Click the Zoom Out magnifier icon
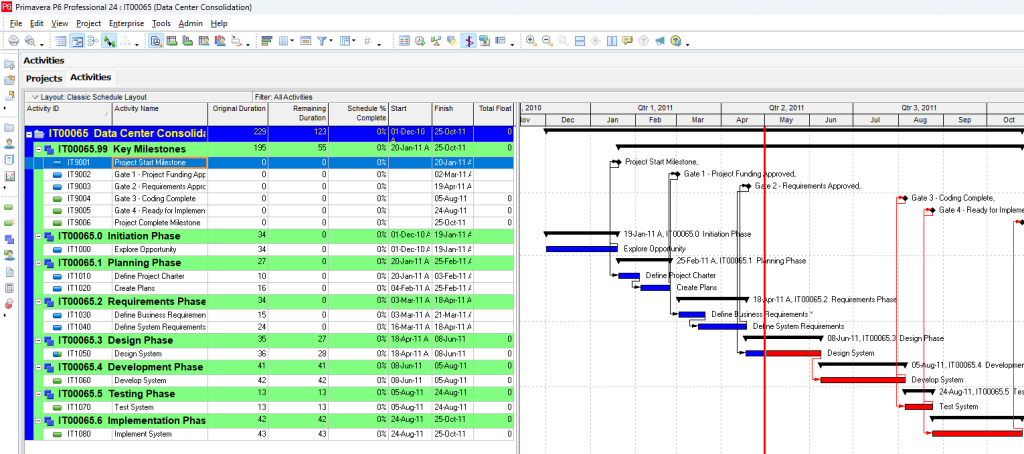This screenshot has width=1024, height=454. point(547,41)
